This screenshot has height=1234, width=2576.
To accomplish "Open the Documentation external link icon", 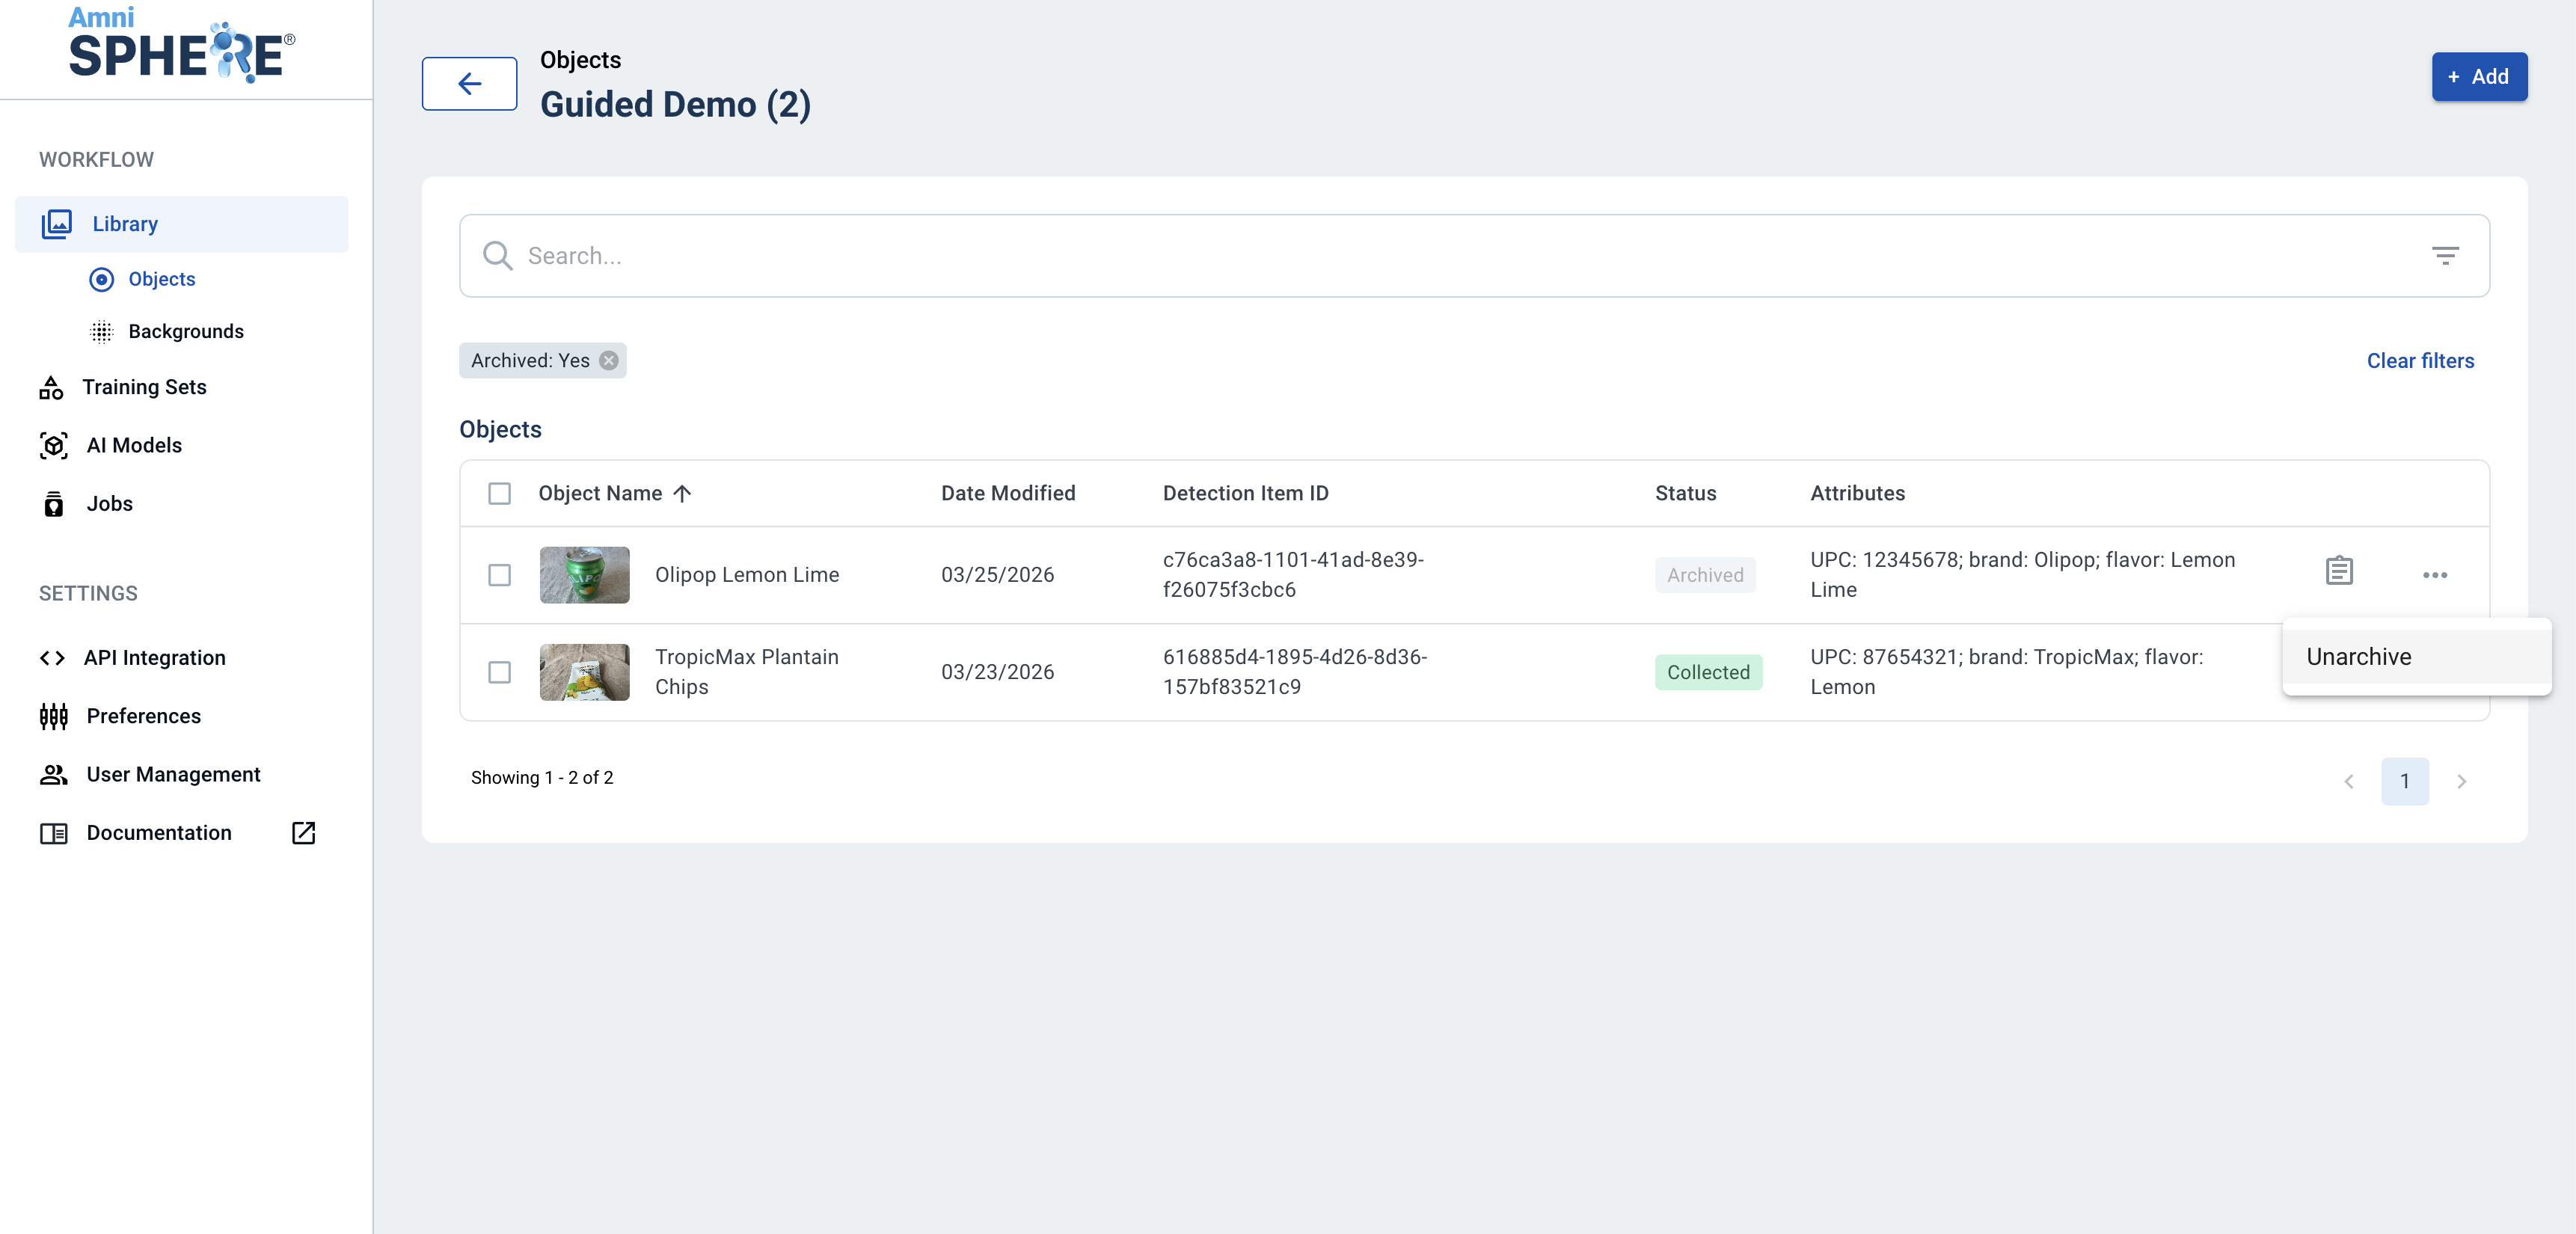I will click(303, 833).
